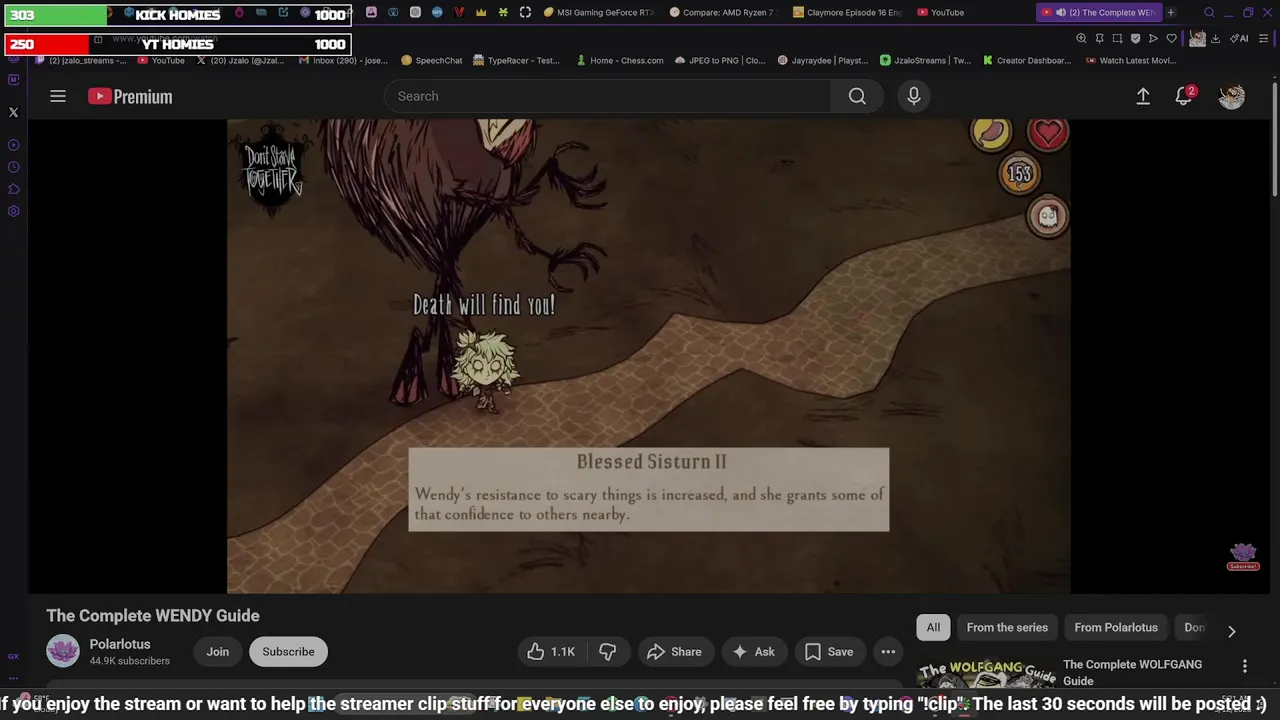Switch to the Compare: AMD Ryzen 7 tab
This screenshot has height=720, width=1280.
[x=722, y=12]
